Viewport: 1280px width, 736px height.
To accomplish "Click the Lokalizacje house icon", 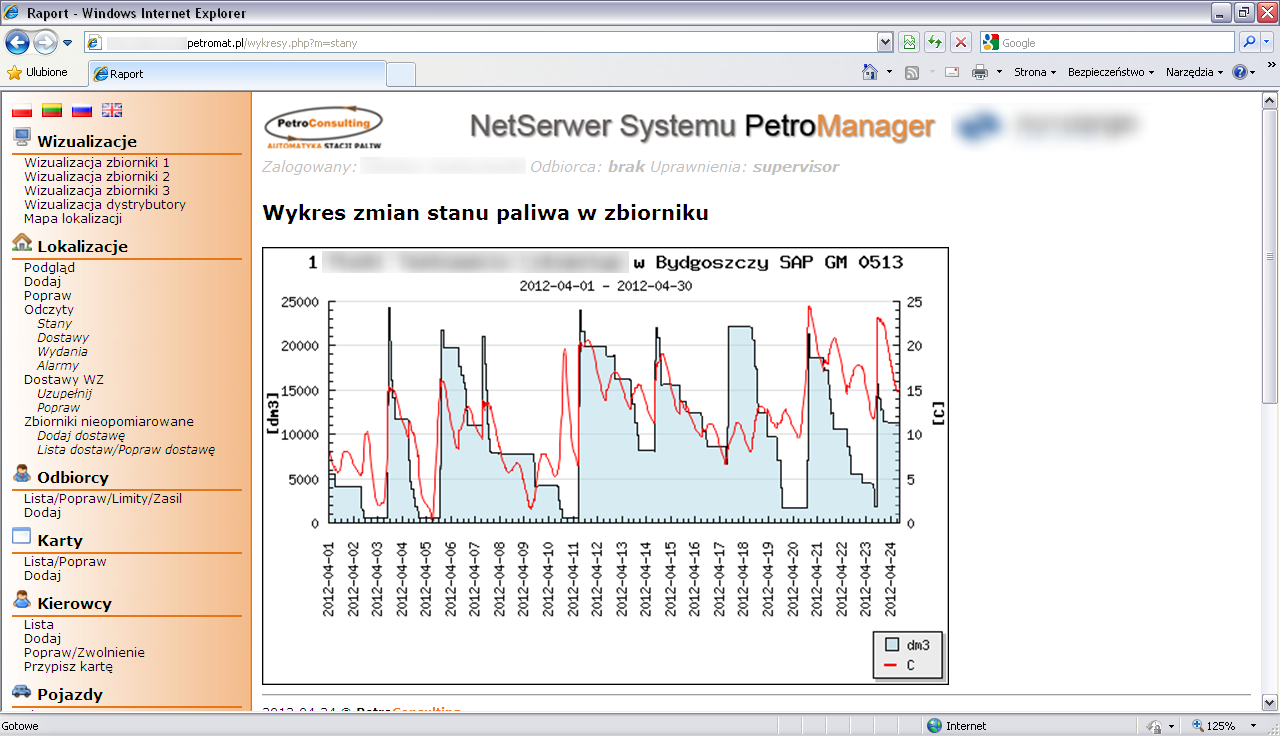I will pos(22,243).
